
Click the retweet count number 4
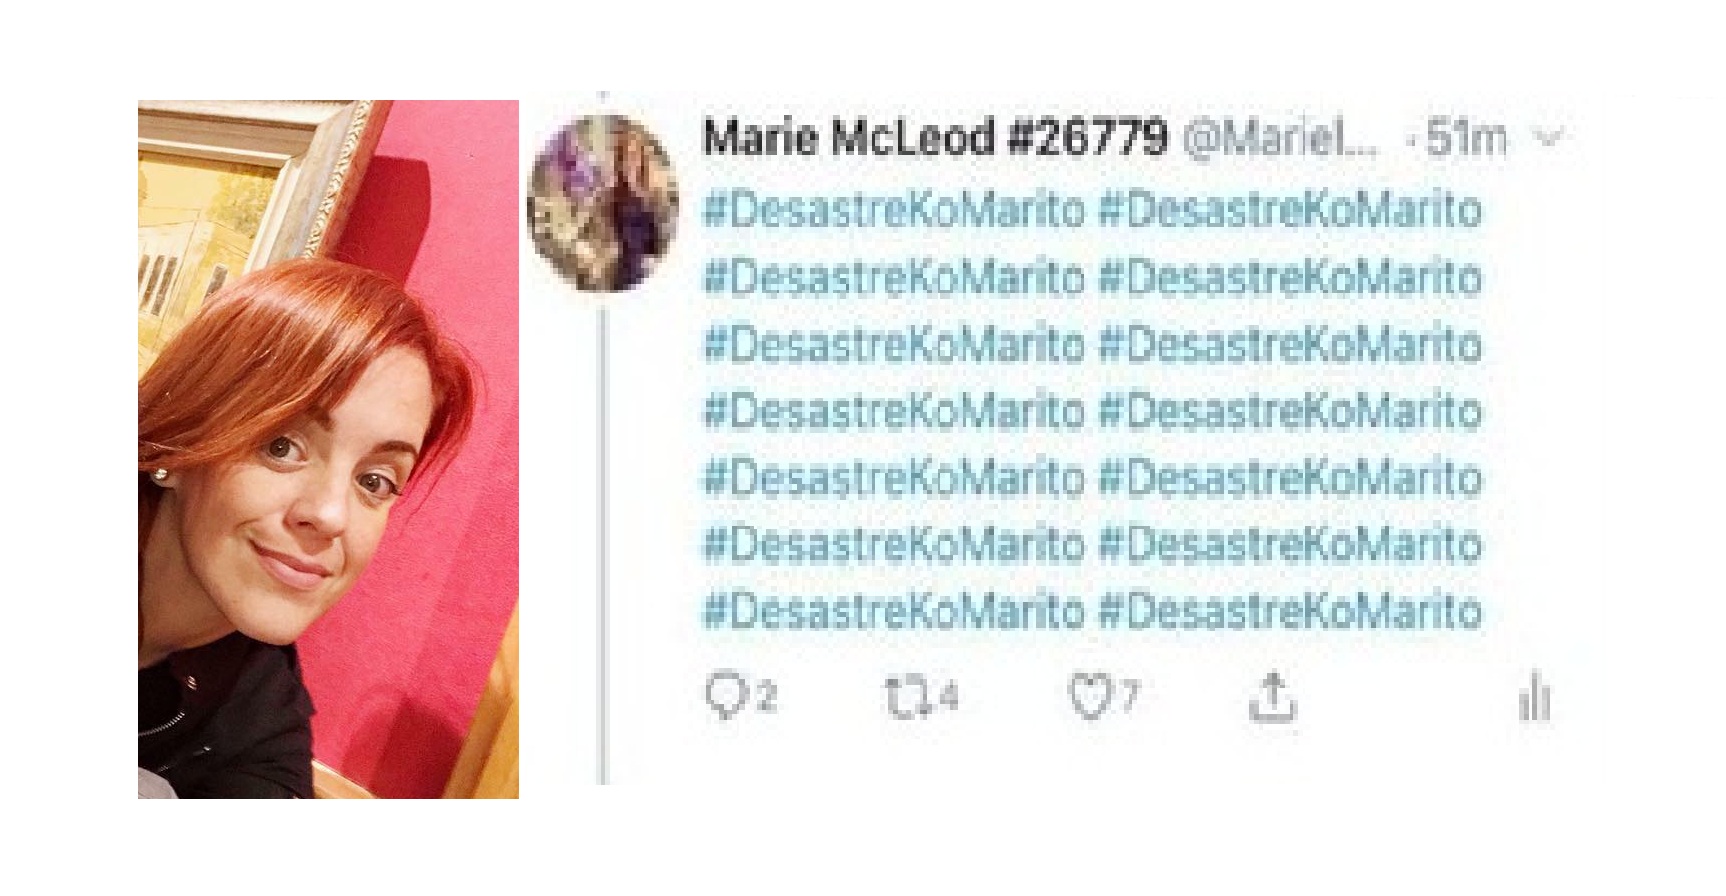(x=948, y=695)
